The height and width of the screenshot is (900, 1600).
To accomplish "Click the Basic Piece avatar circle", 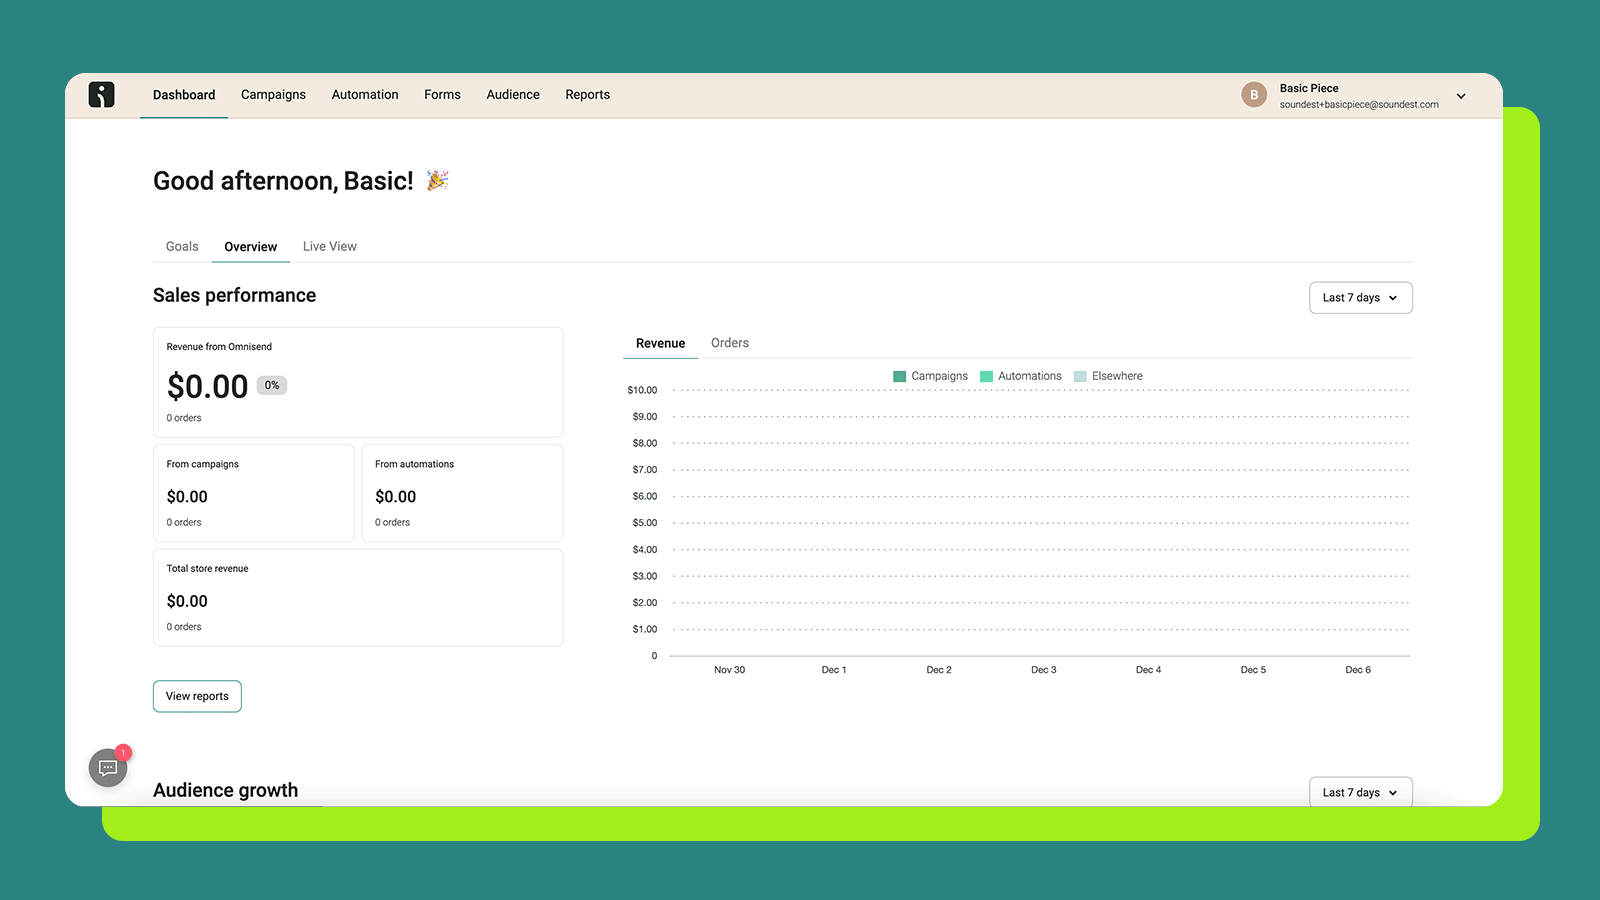I will coord(1254,95).
